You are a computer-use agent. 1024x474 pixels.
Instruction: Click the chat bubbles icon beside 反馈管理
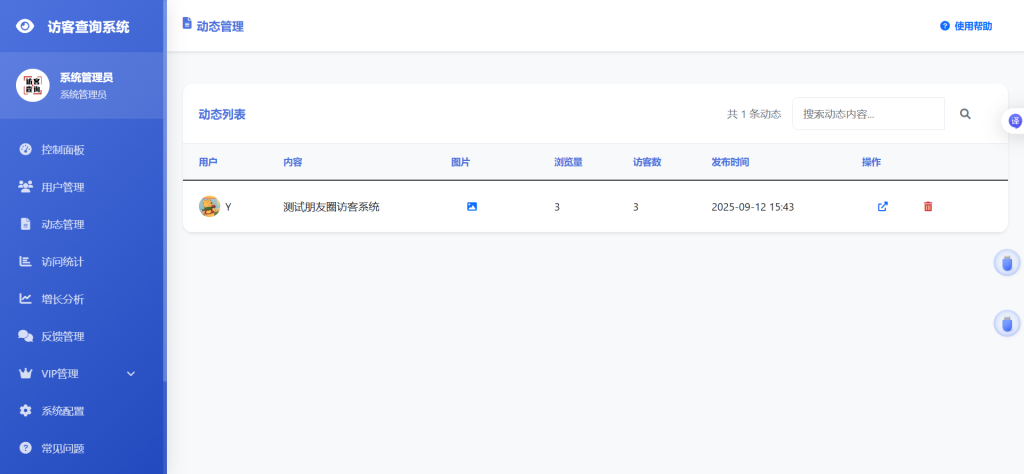(x=25, y=336)
